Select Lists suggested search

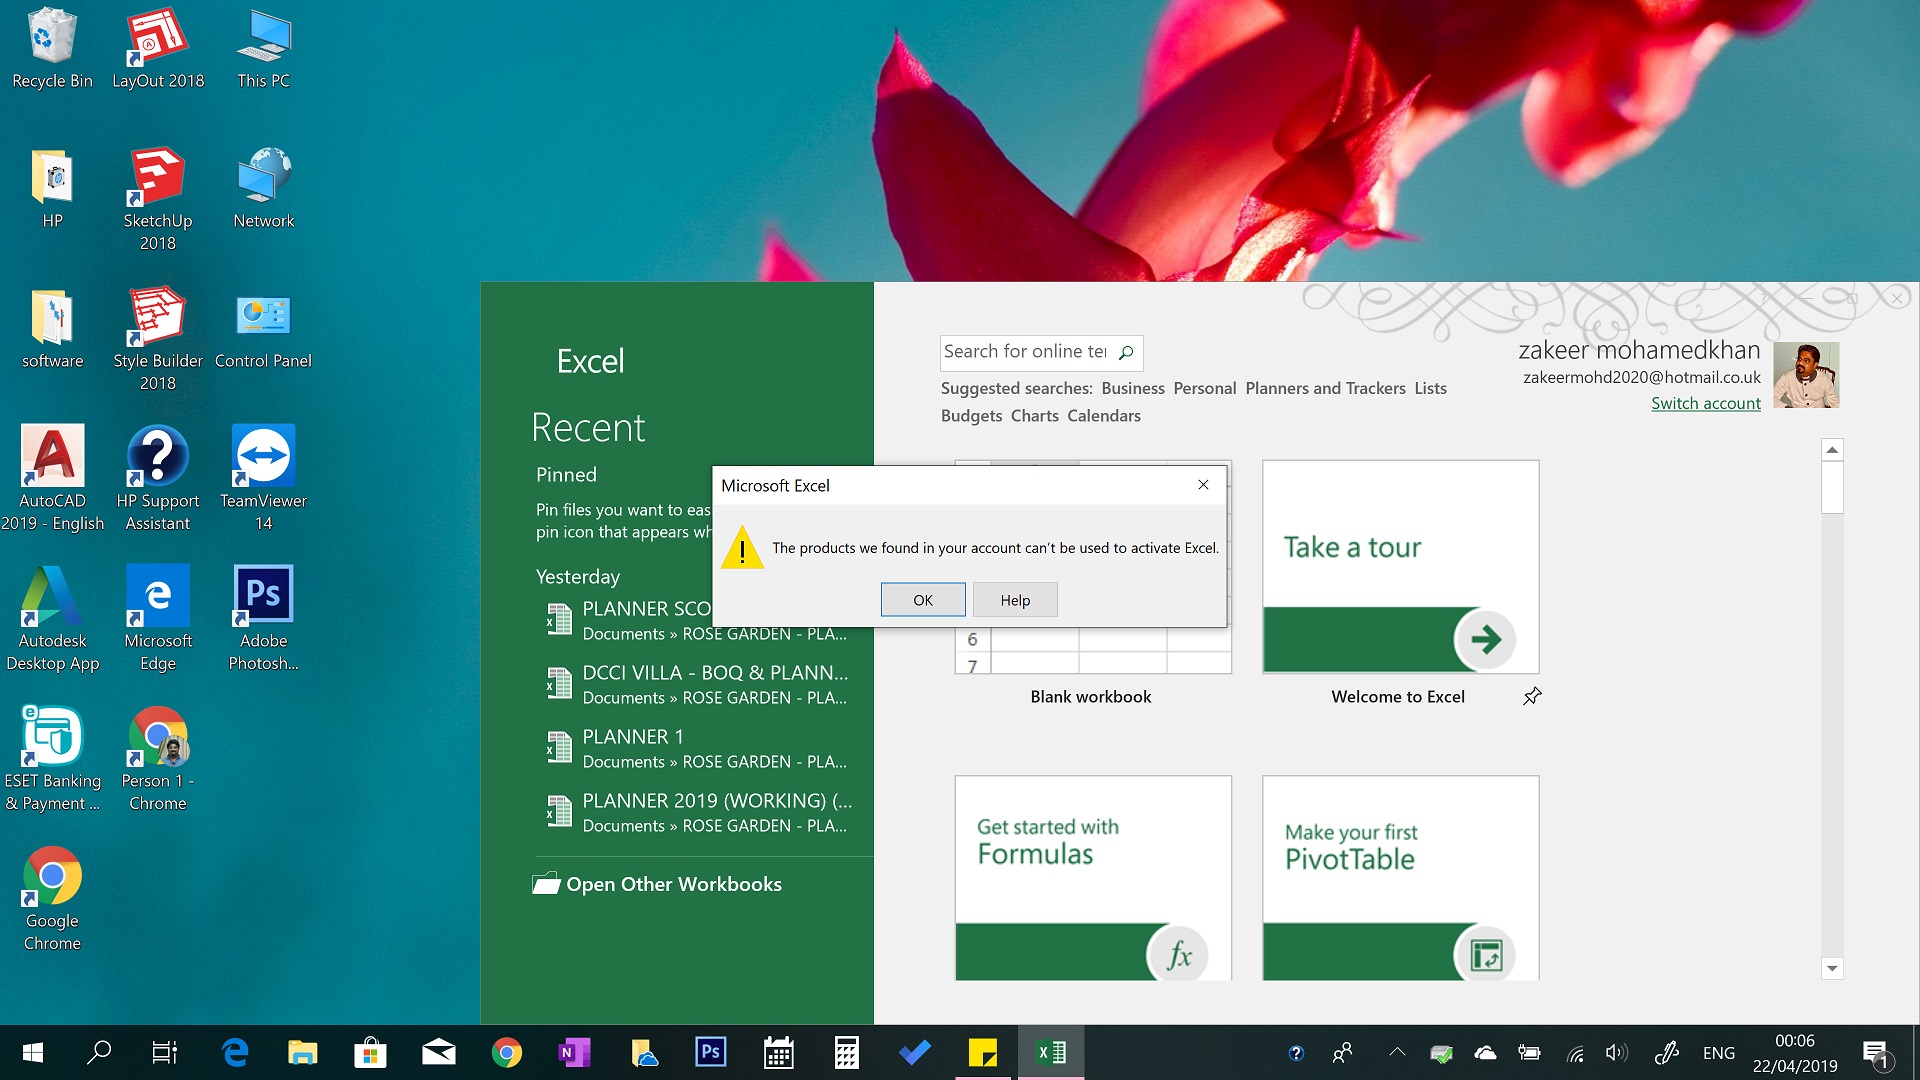pos(1430,388)
